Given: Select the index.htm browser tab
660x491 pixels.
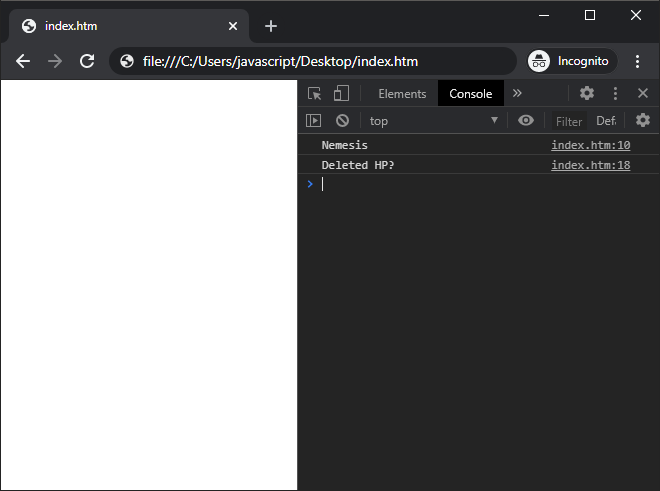Looking at the screenshot, I should point(128,26).
